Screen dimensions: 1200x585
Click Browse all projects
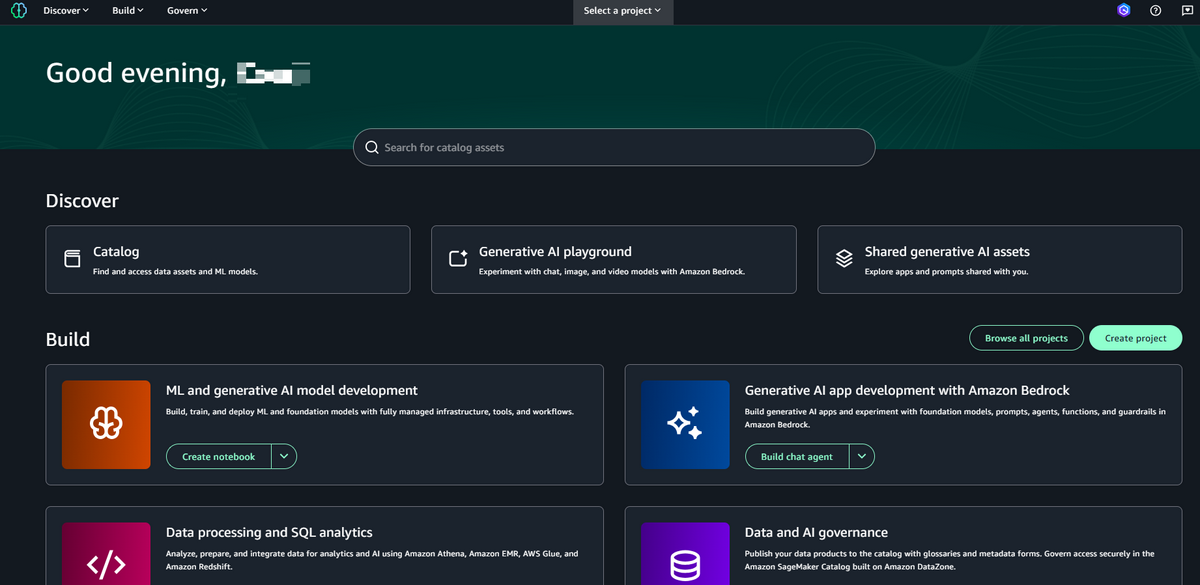pyautogui.click(x=1026, y=338)
